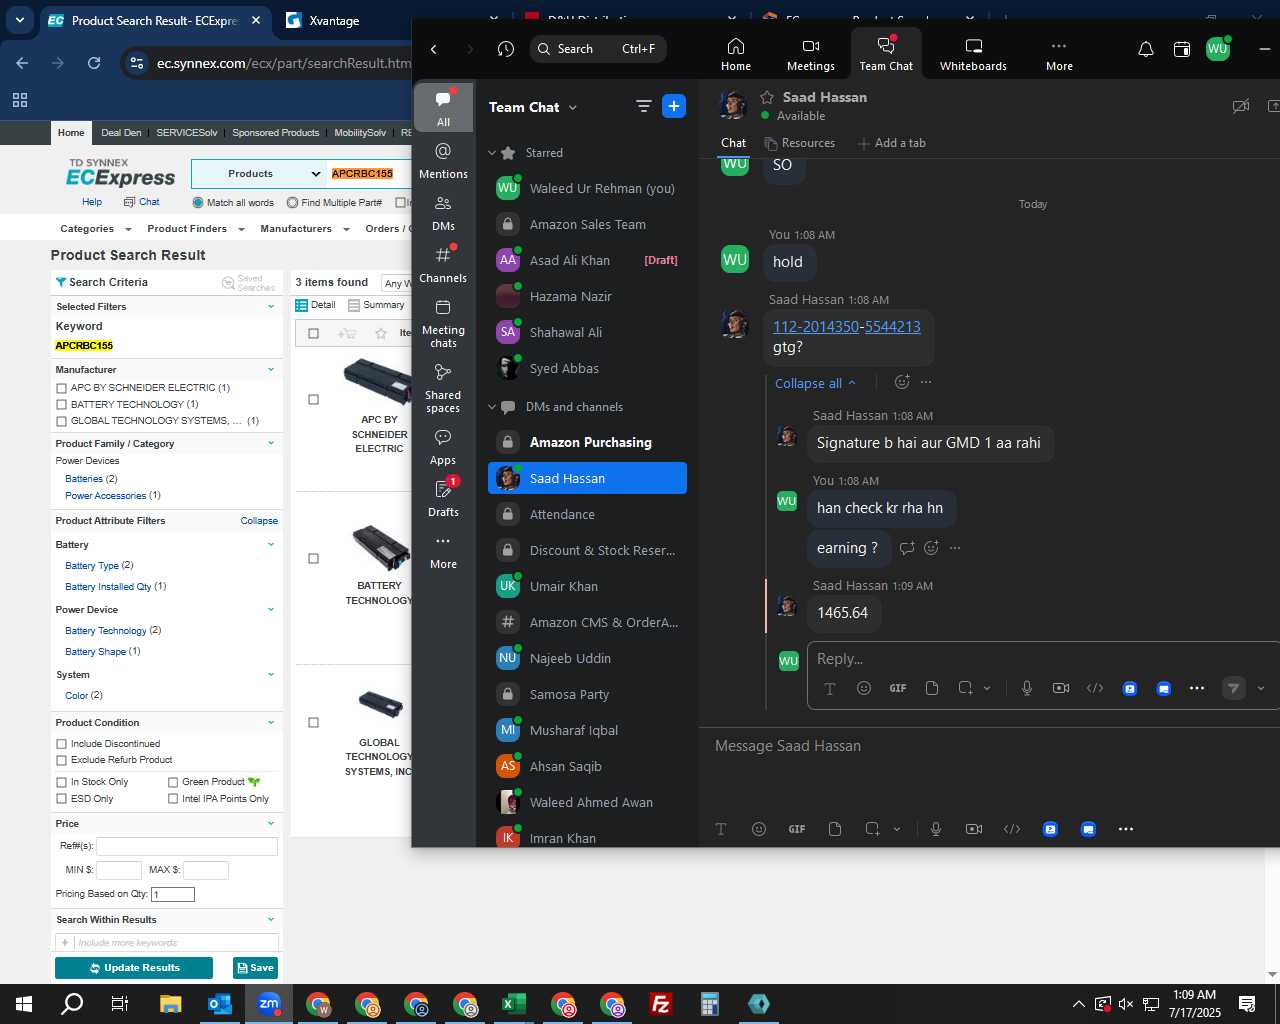The width and height of the screenshot is (1280, 1024).
Task: Enable ESD Only checkbox
Action: click(x=62, y=799)
